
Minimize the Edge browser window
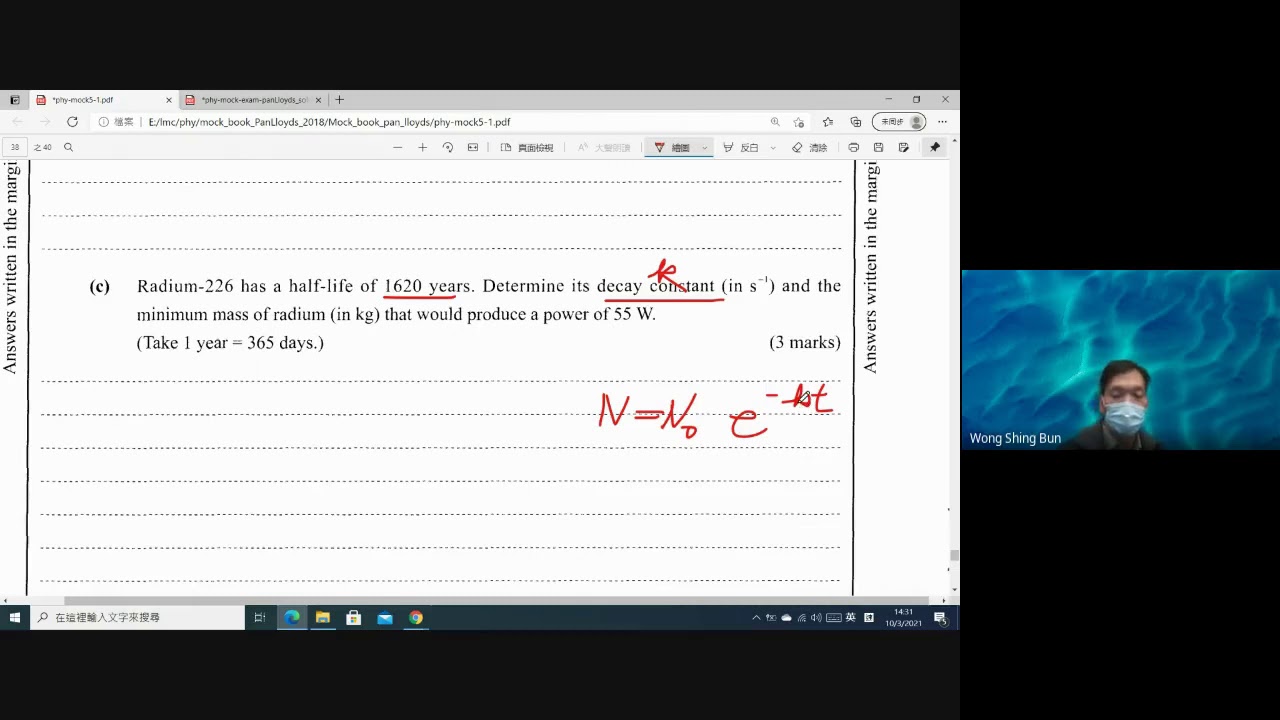point(888,99)
